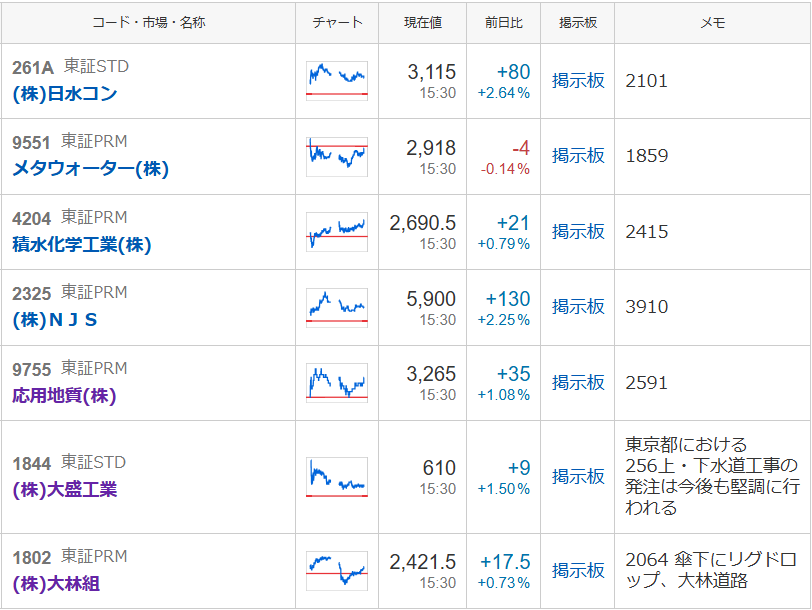Visit the 掲示板 link for メタウォーター

[x=578, y=156]
